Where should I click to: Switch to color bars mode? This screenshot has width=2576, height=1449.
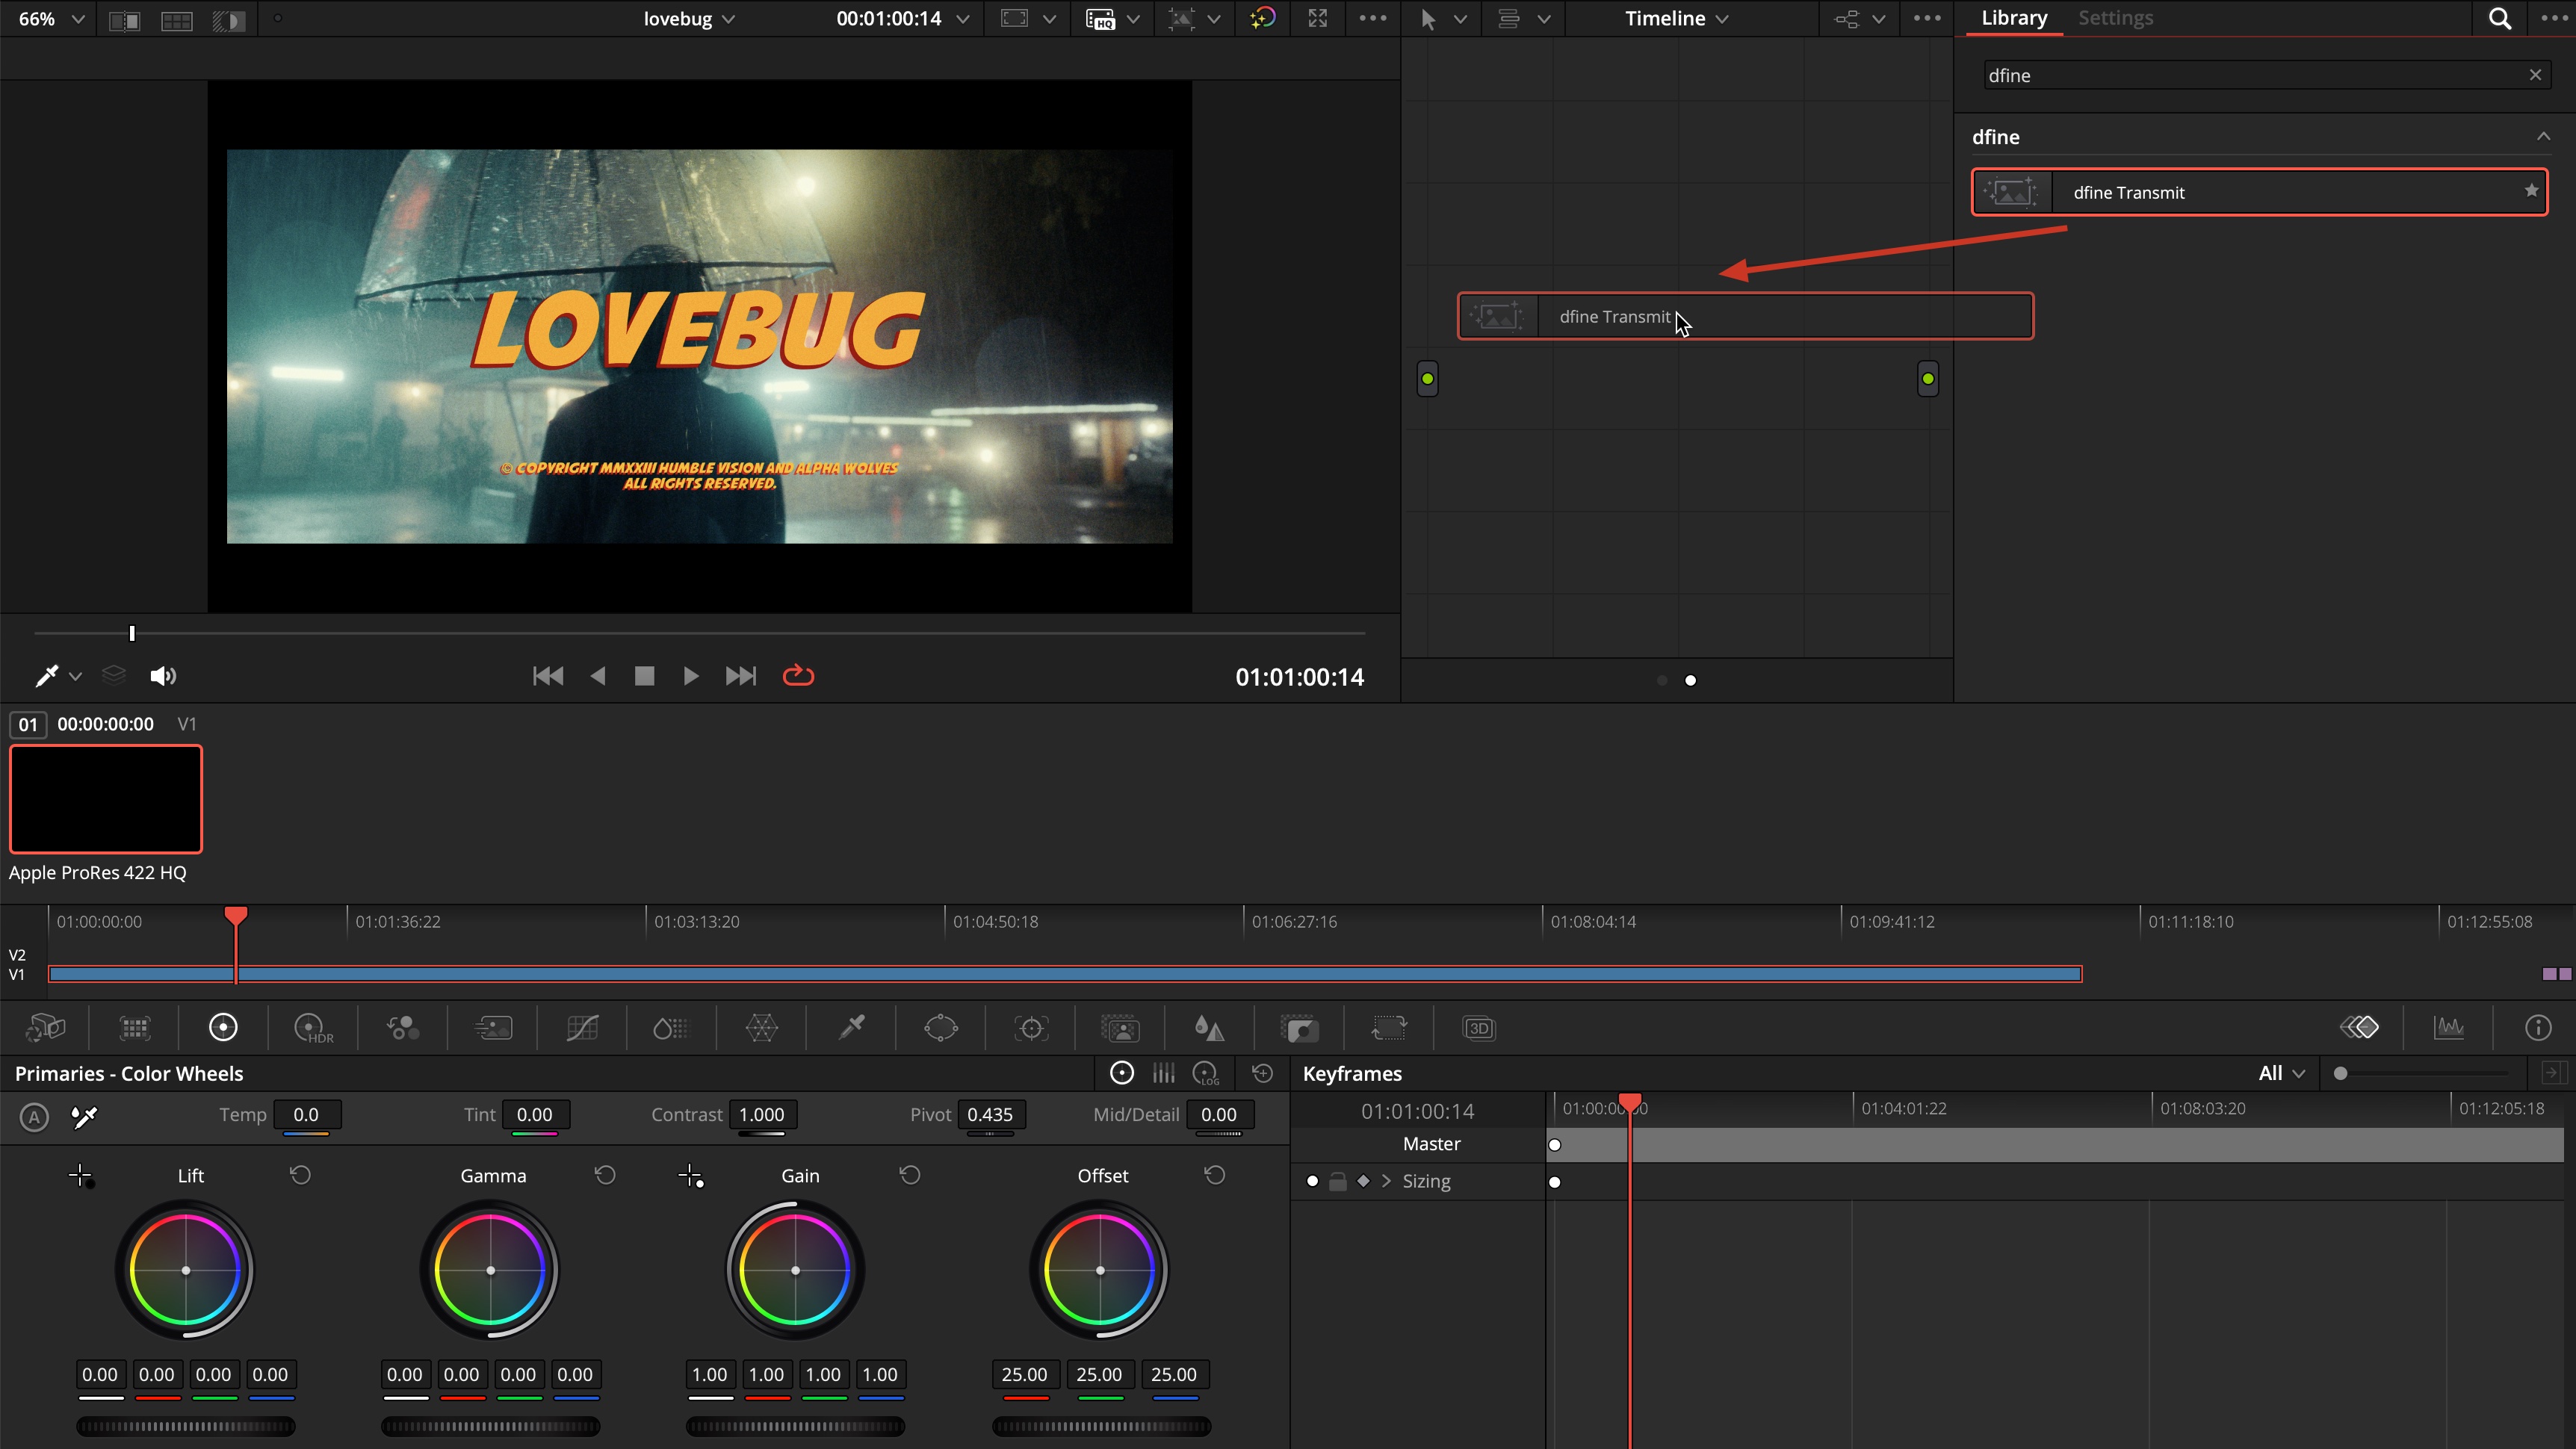click(x=1163, y=1073)
